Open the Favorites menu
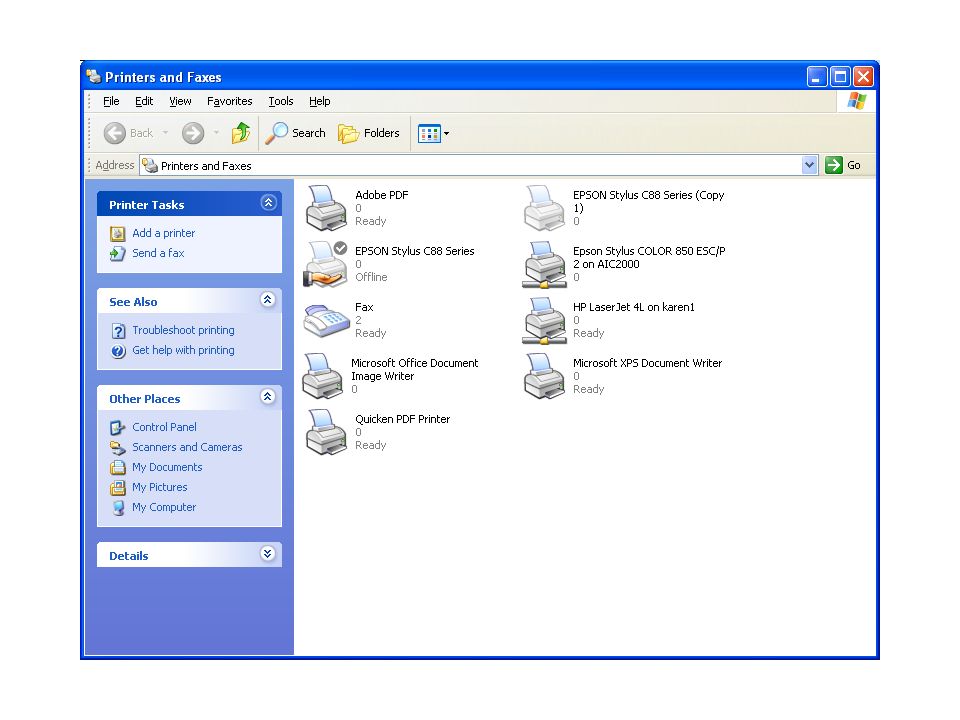The image size is (960, 720). [x=230, y=101]
